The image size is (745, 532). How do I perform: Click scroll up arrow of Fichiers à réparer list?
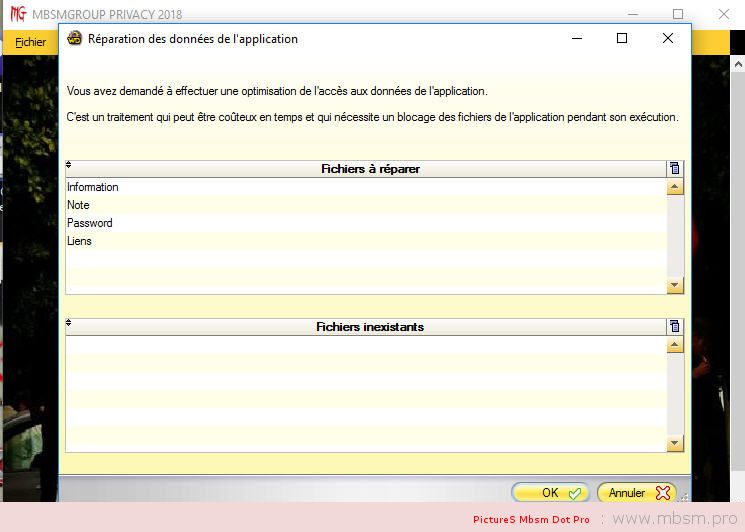[674, 187]
